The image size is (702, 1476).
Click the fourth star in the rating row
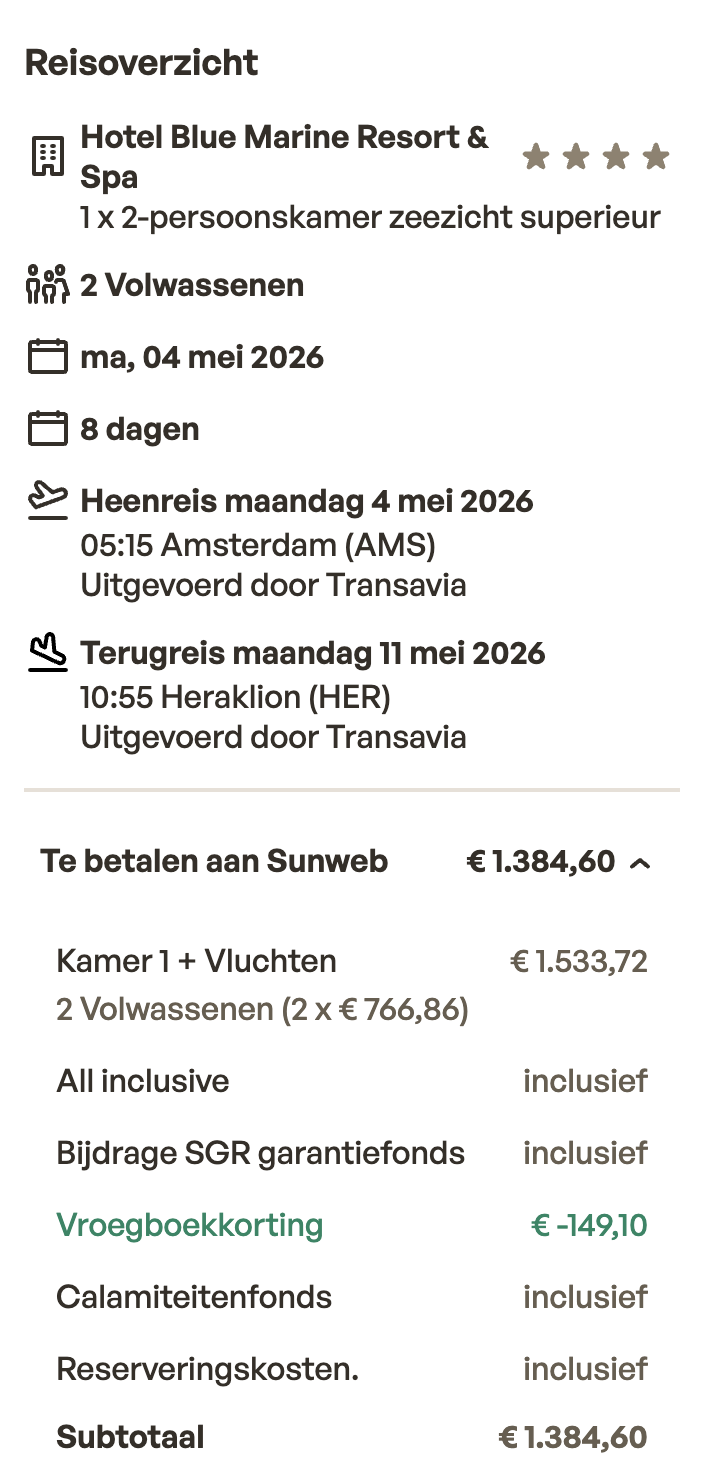tap(656, 156)
